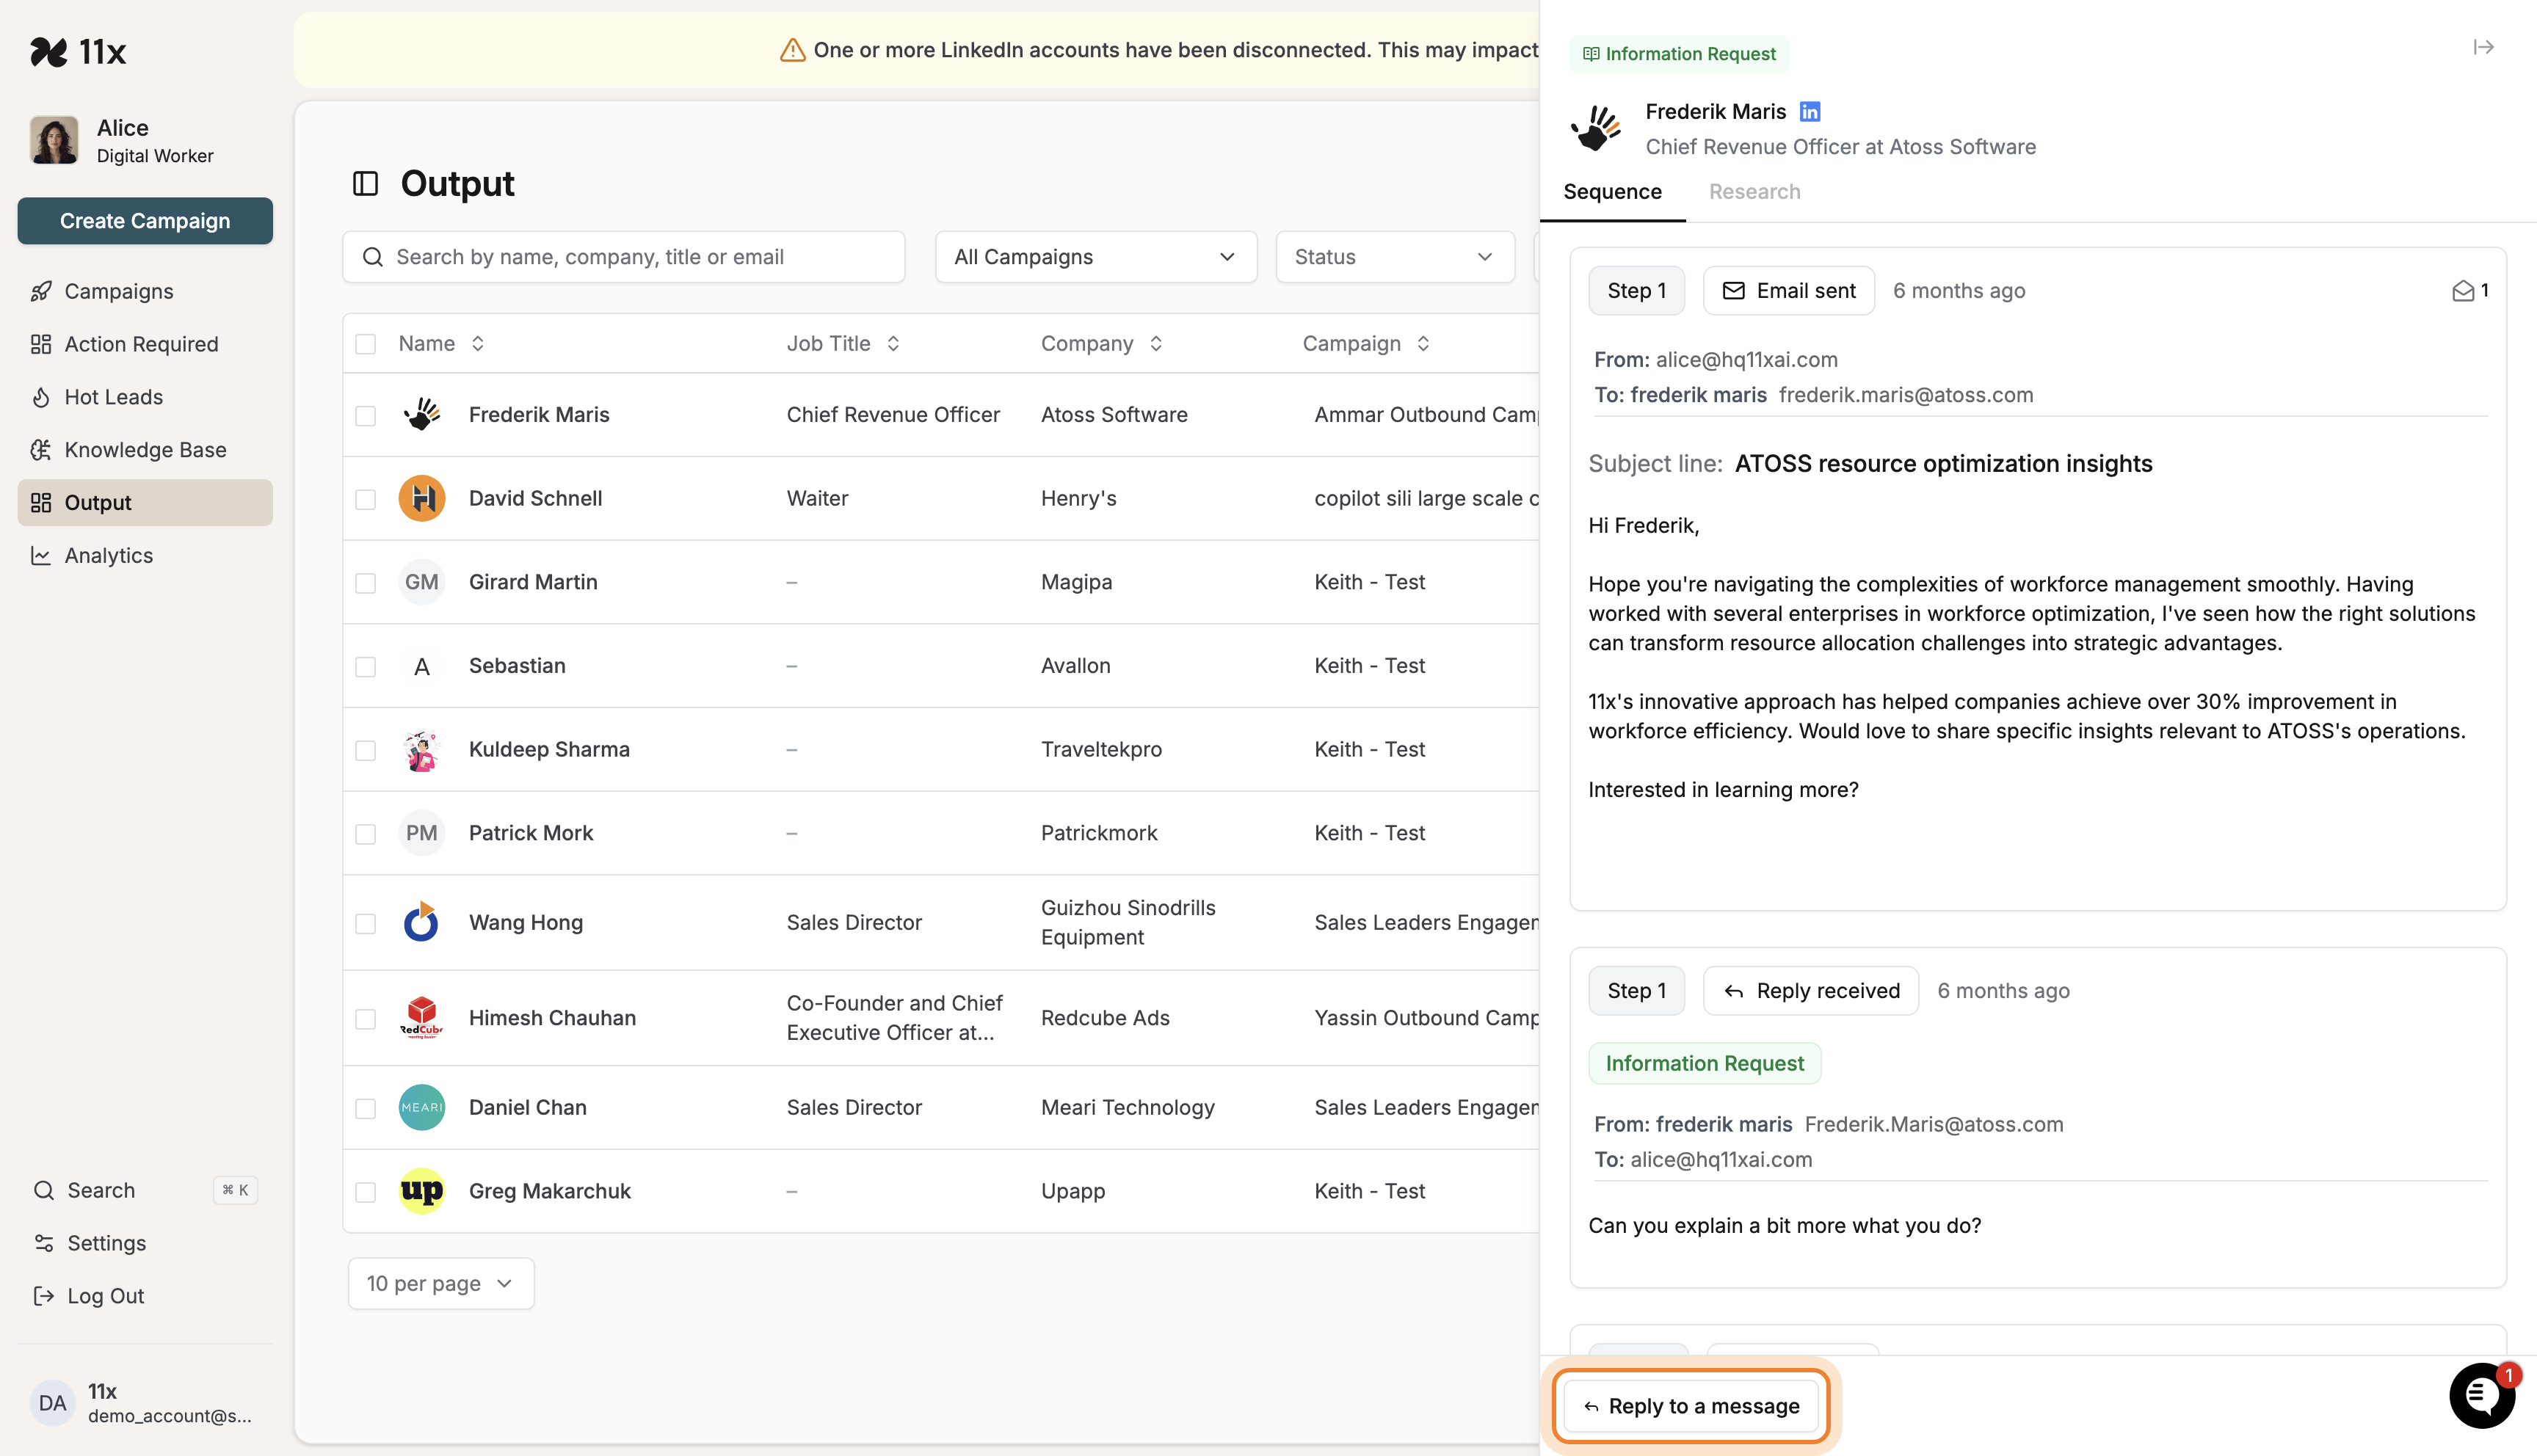Expand the Status filter dropdown

(1394, 257)
